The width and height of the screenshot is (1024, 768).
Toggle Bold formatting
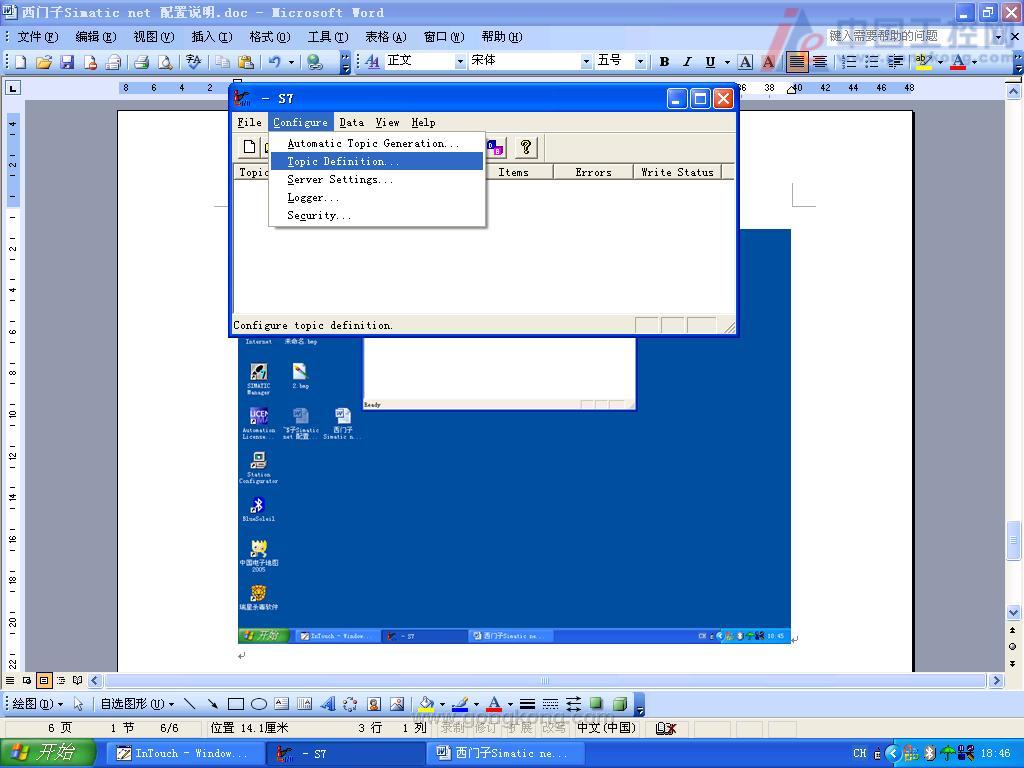[664, 61]
